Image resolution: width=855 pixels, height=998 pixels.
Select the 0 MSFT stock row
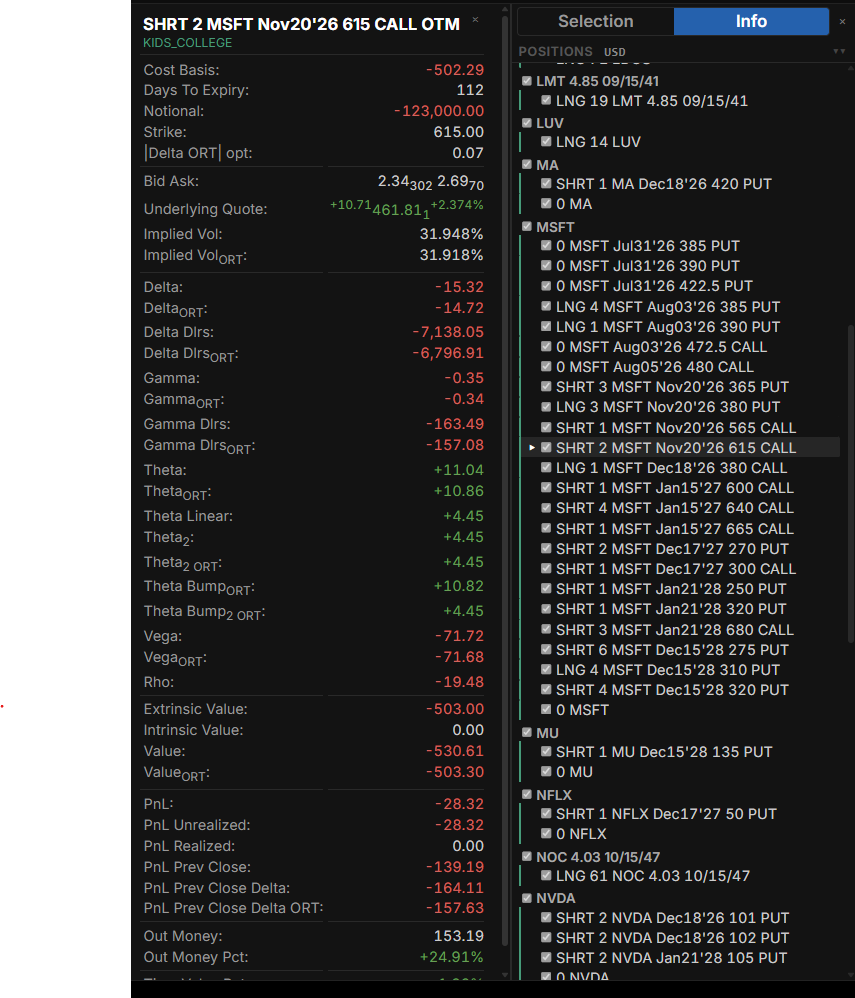582,710
